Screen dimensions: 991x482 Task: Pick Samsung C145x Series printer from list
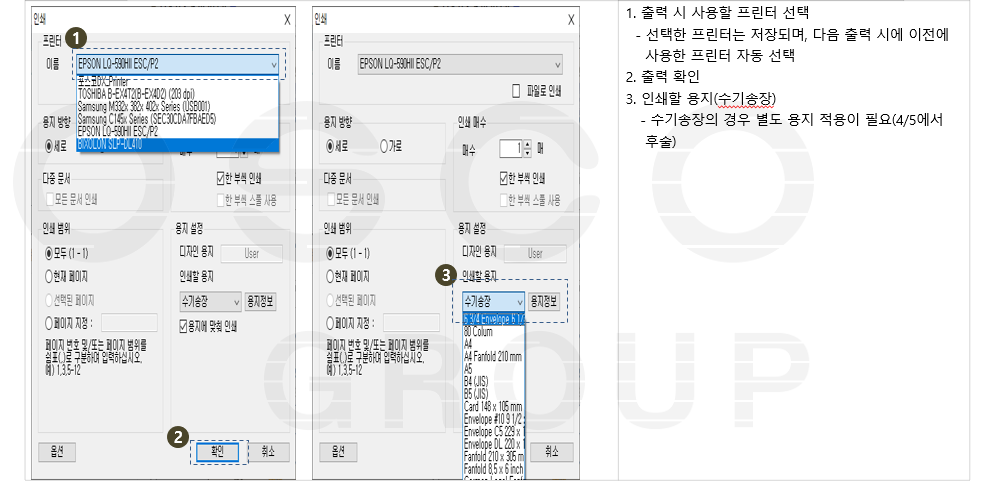tap(147, 119)
